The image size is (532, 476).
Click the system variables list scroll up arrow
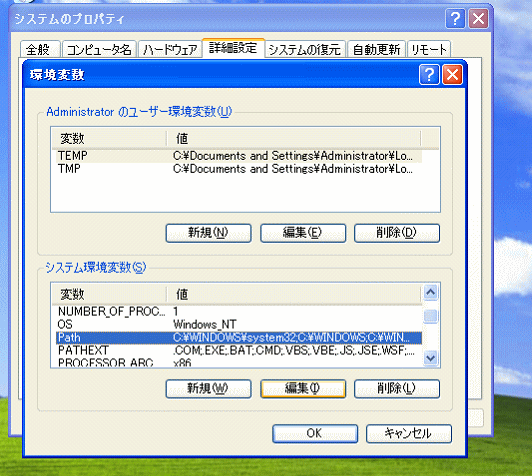coord(431,292)
